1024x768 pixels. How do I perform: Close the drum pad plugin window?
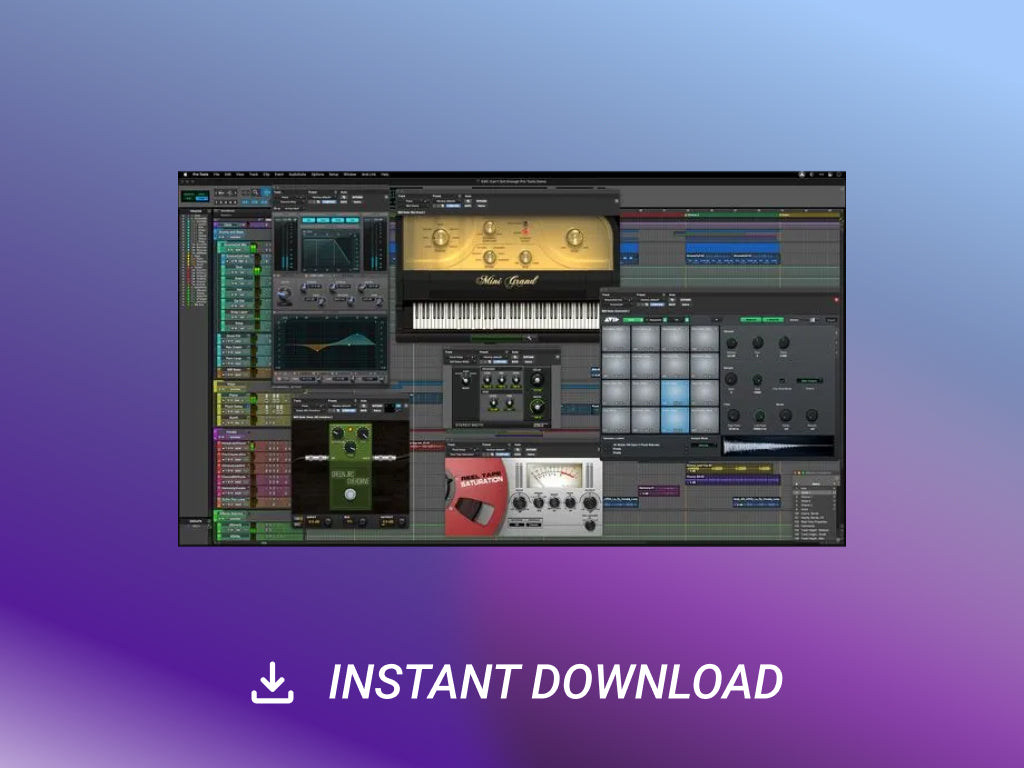coord(836,300)
